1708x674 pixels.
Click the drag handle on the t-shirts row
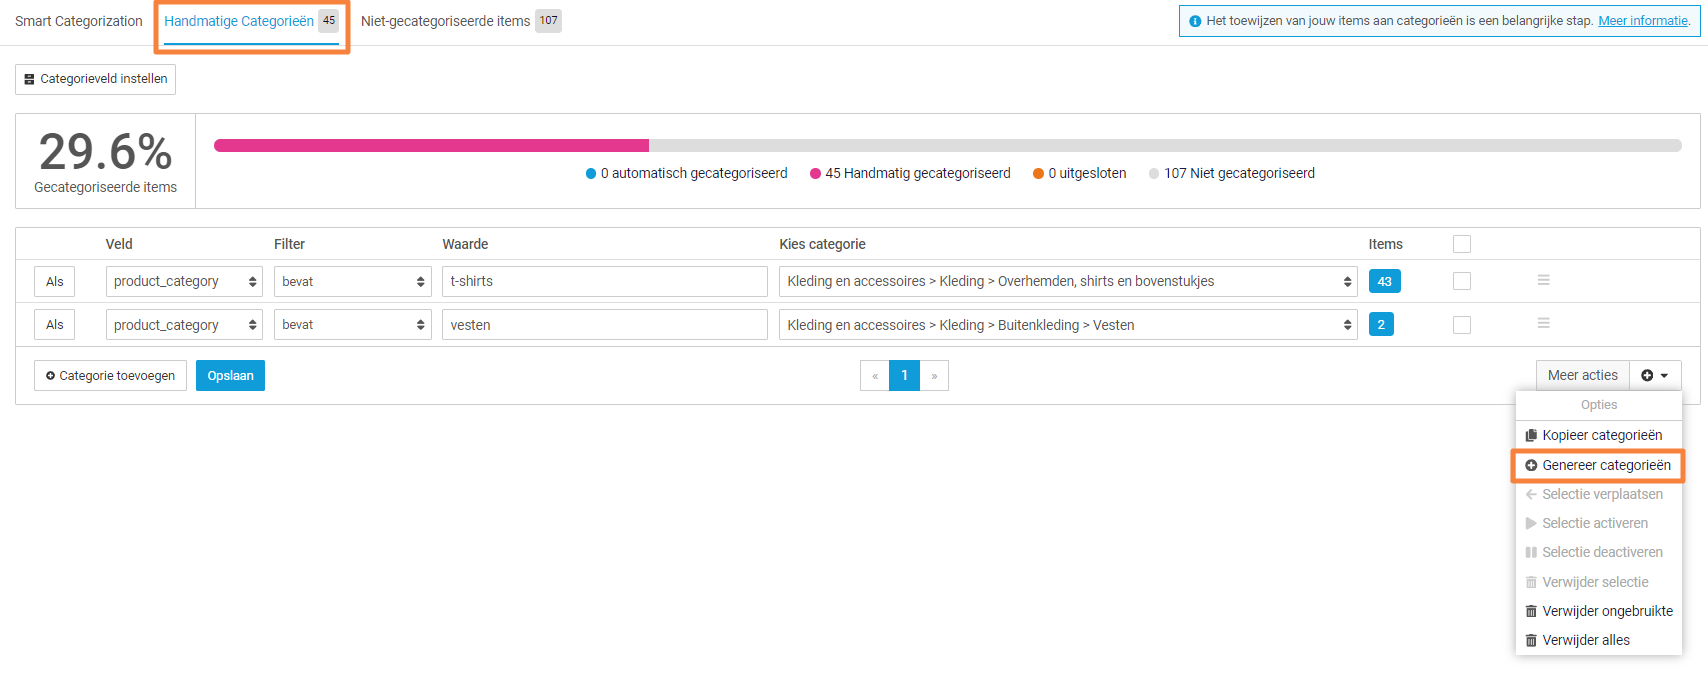(1543, 281)
